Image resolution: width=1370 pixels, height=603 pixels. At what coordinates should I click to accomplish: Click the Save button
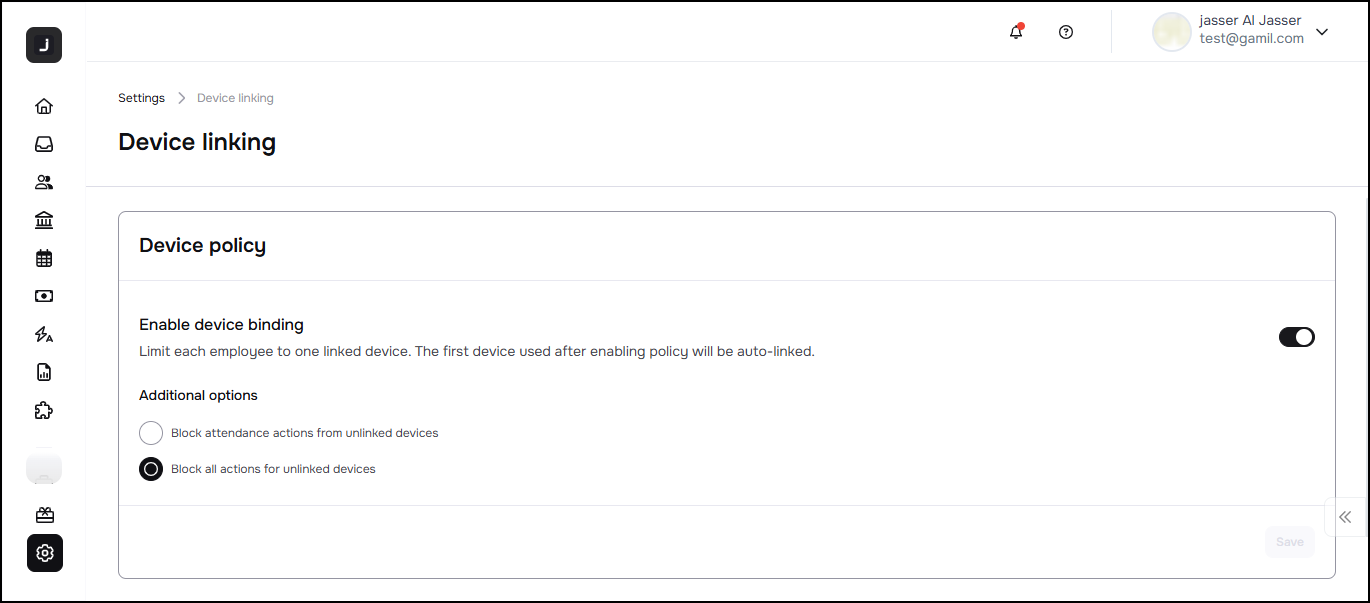click(1289, 542)
